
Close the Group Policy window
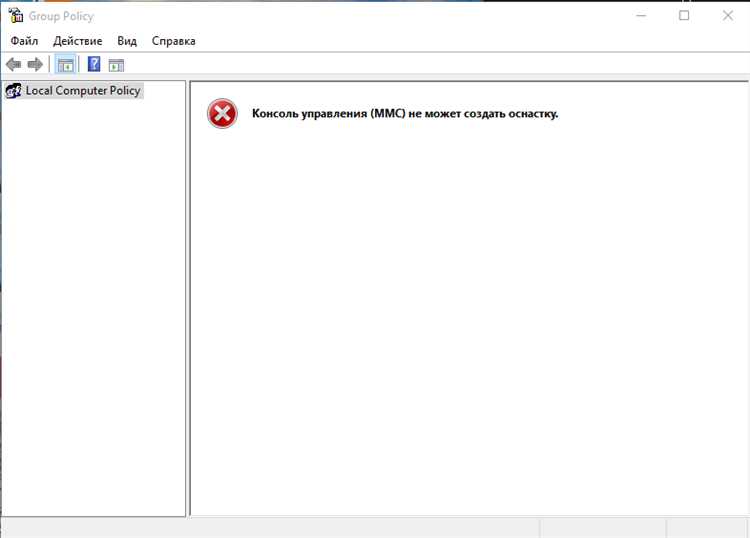pyautogui.click(x=728, y=16)
